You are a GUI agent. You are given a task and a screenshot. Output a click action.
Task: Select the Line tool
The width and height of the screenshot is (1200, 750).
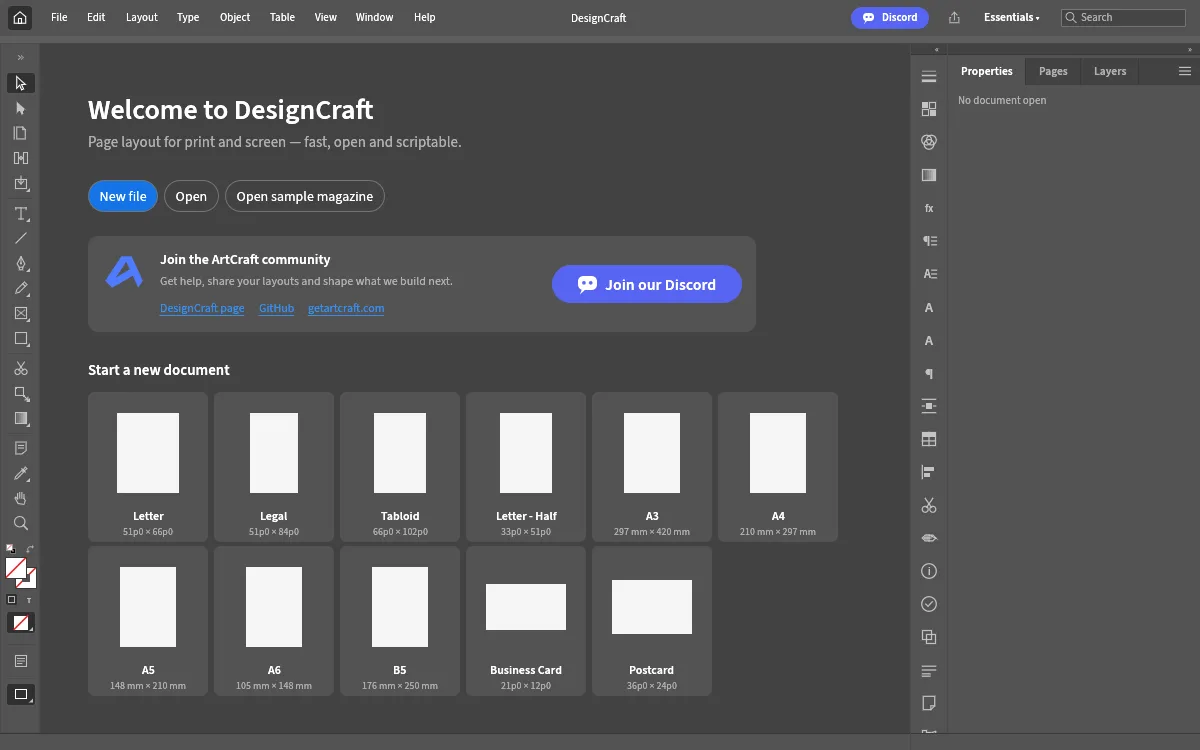pyautogui.click(x=21, y=238)
